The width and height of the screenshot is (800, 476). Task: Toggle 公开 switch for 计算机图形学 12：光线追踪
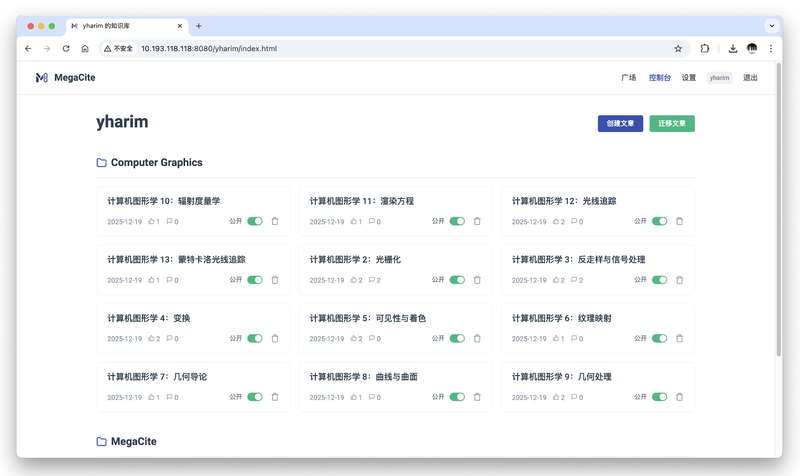click(660, 221)
